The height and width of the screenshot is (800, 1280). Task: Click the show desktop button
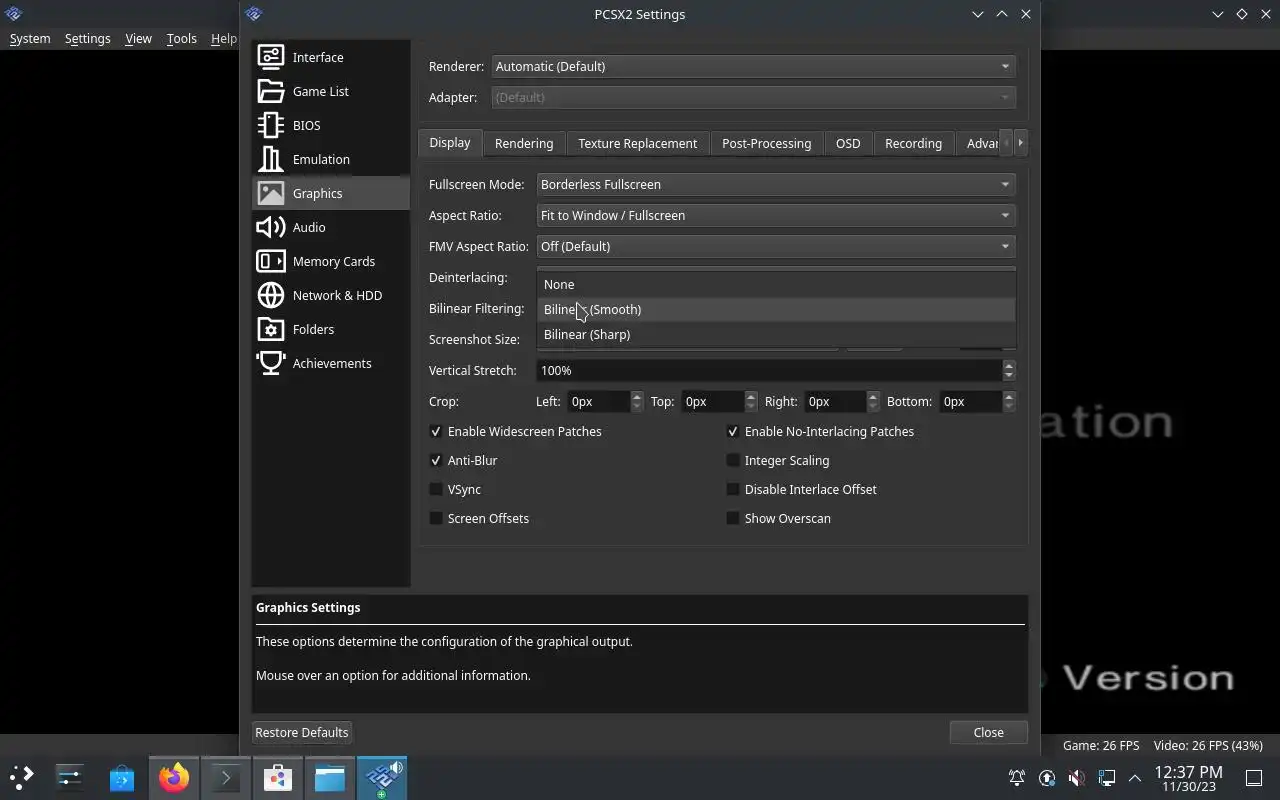pyautogui.click(x=1254, y=778)
